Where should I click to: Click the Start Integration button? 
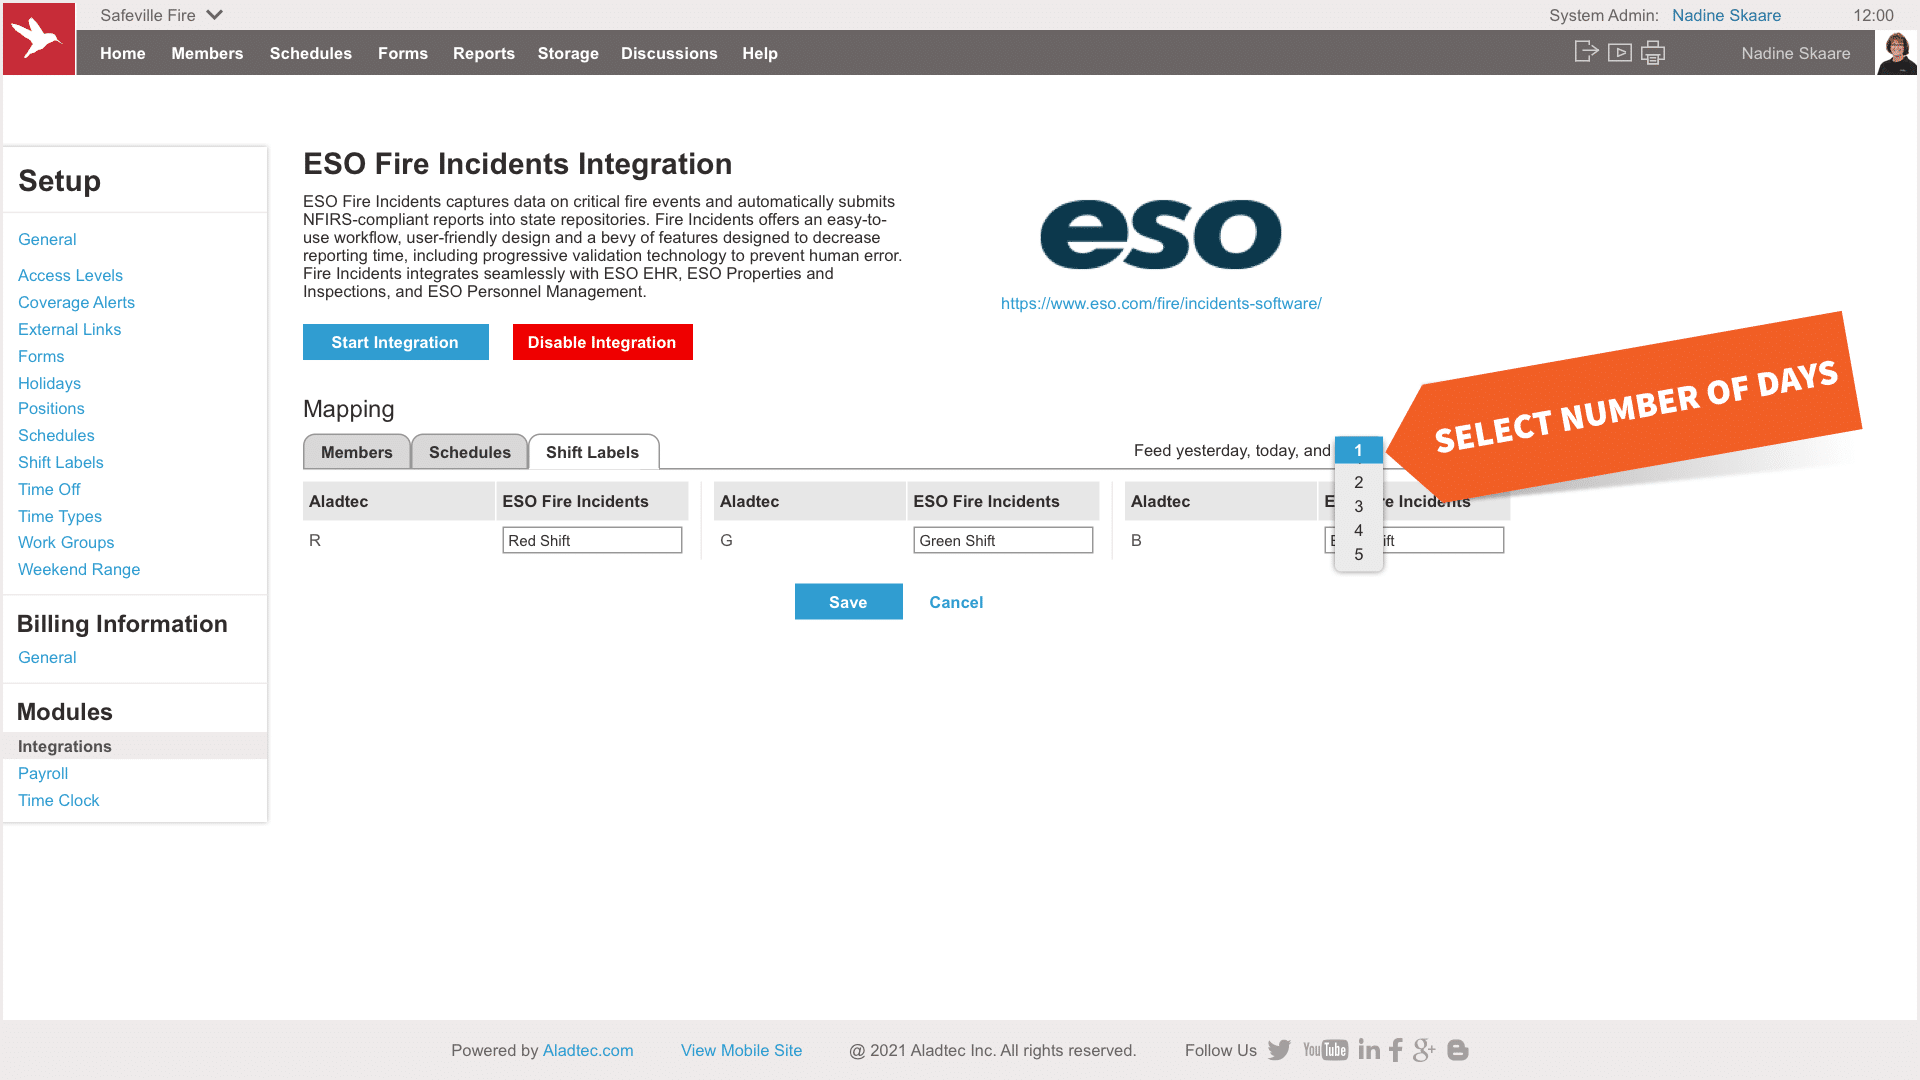click(x=395, y=342)
